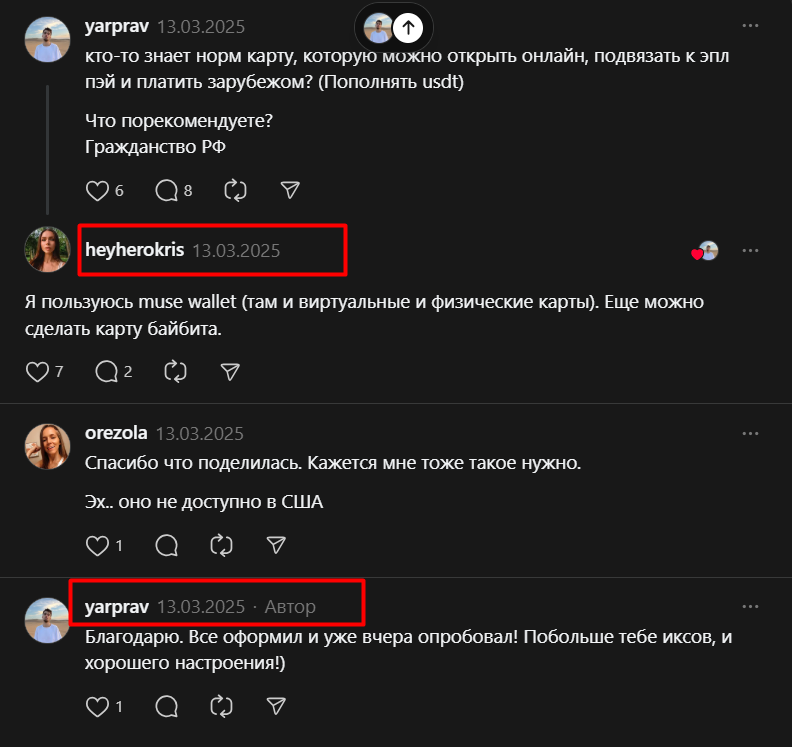Click the scroll-to-top arrow button
This screenshot has height=747, width=792.
(x=407, y=28)
